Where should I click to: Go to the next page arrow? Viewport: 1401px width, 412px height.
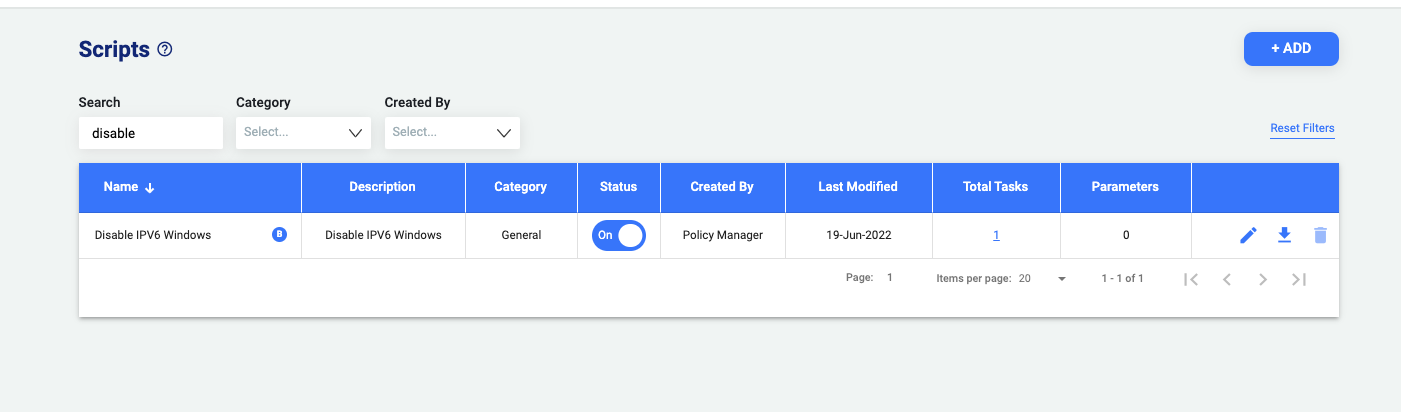(x=1263, y=280)
